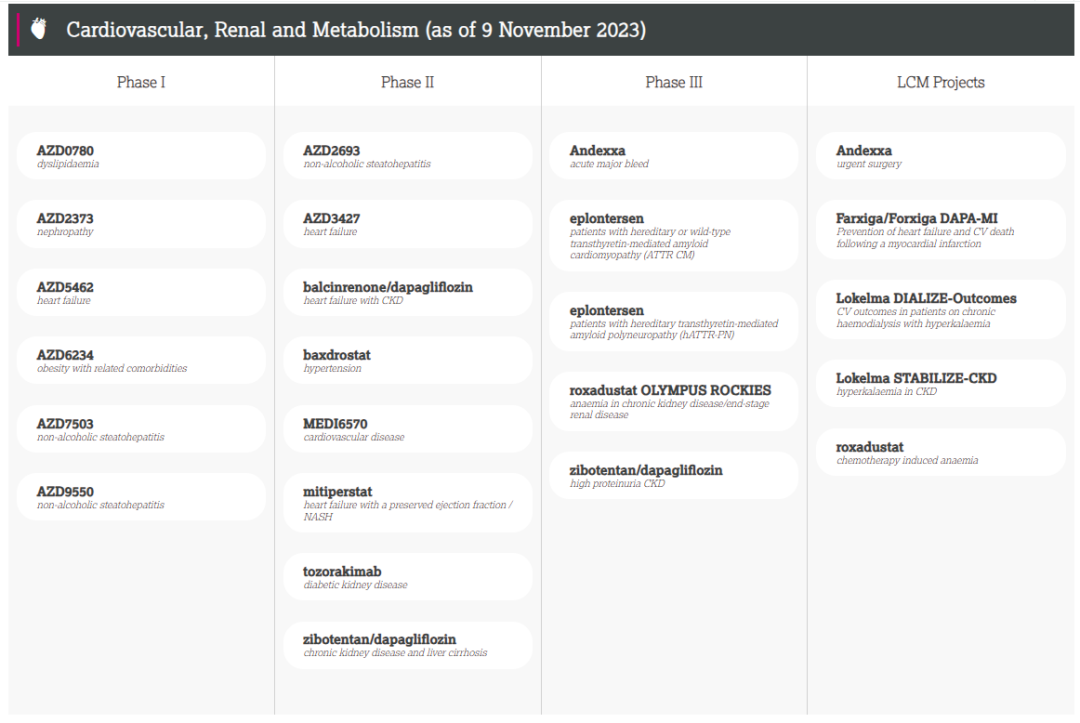This screenshot has height=723, width=1080.
Task: Open the AZD6234 obesity card
Action: tap(141, 360)
